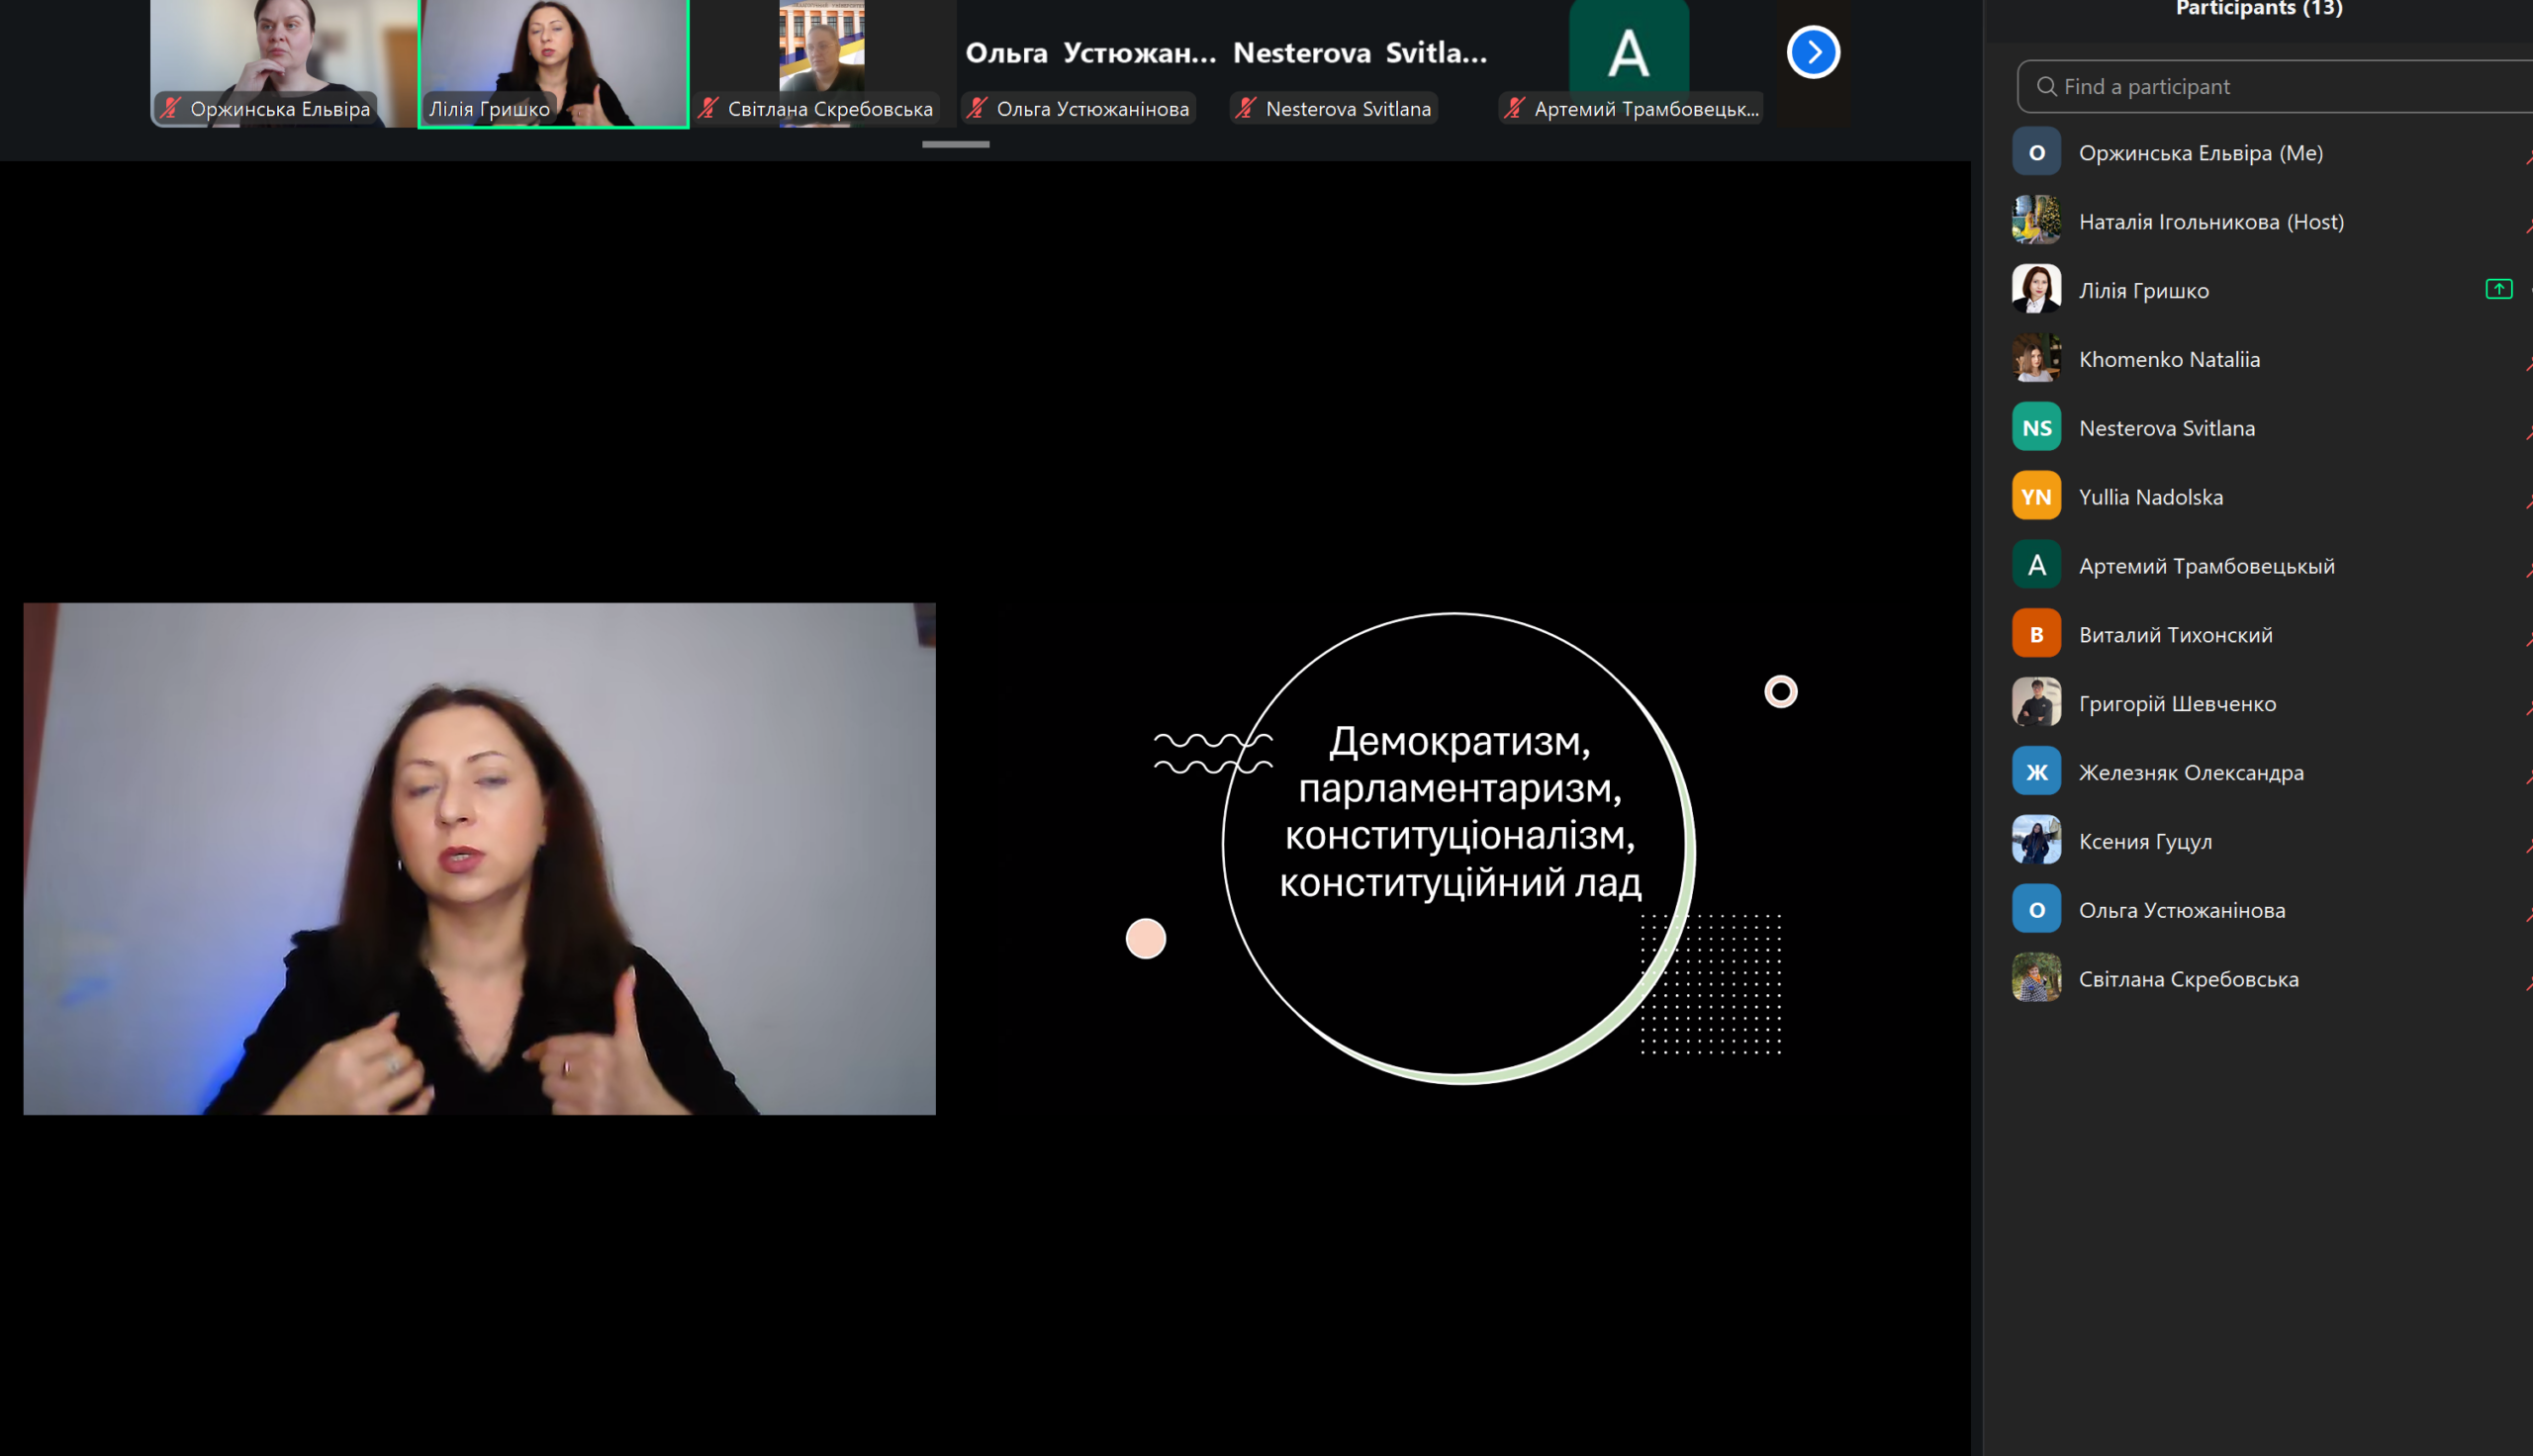
Task: Click orange B avatar of Виталий Тихонский
Action: 2036,635
